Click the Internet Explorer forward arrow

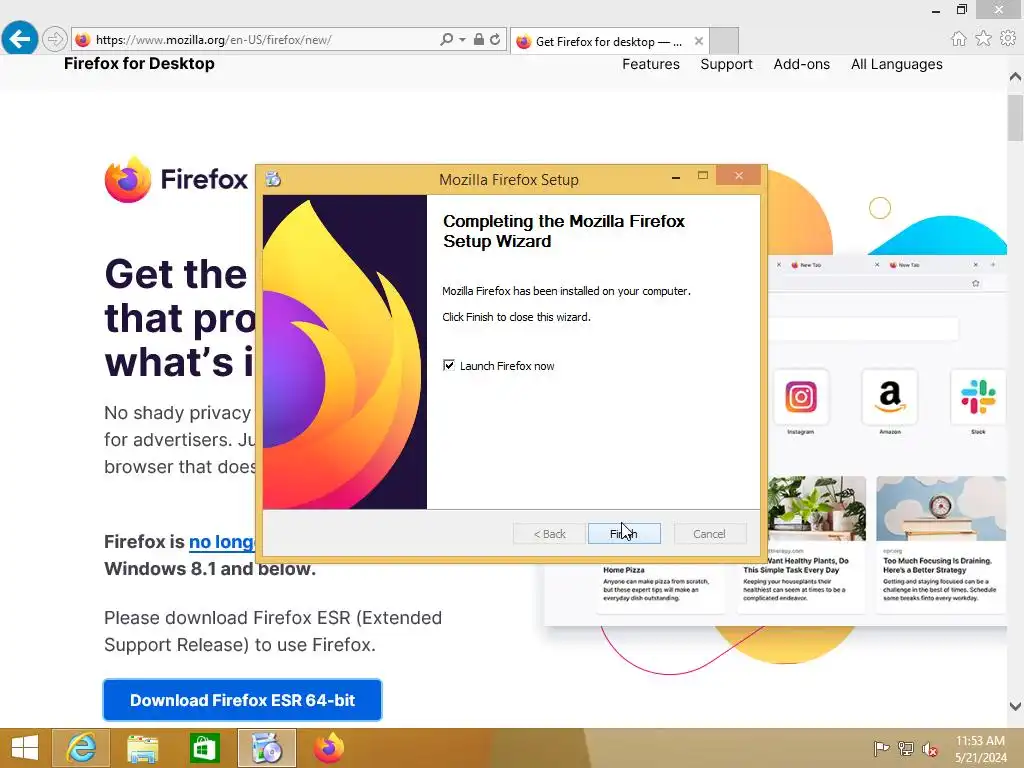[55, 39]
